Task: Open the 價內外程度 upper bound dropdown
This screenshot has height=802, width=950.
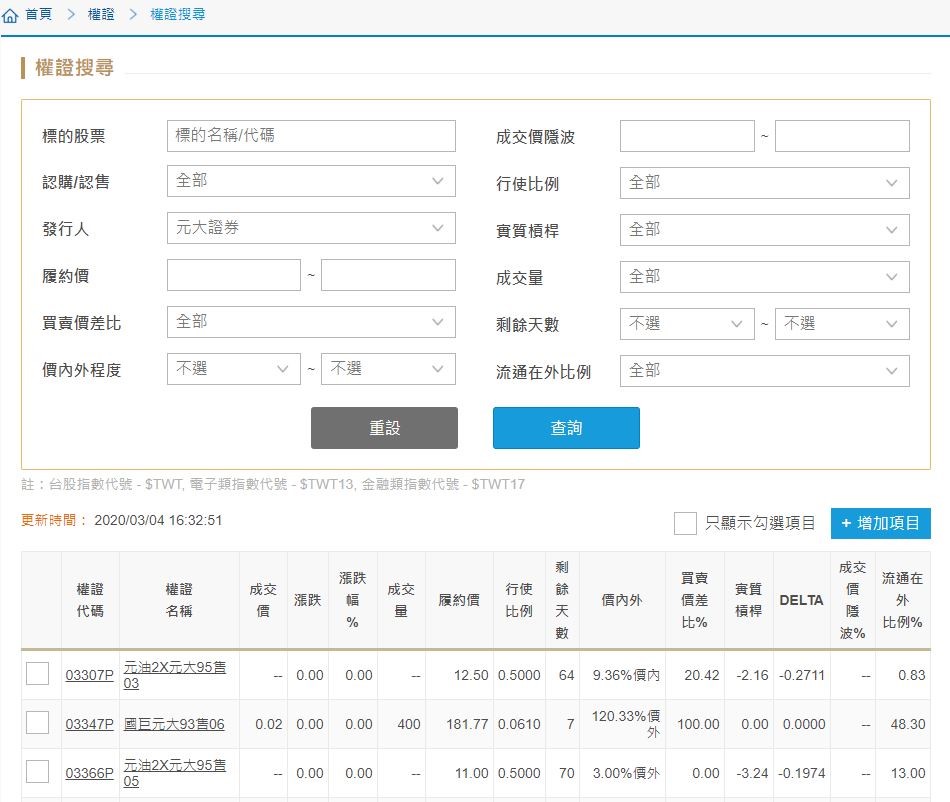Action: tap(388, 369)
